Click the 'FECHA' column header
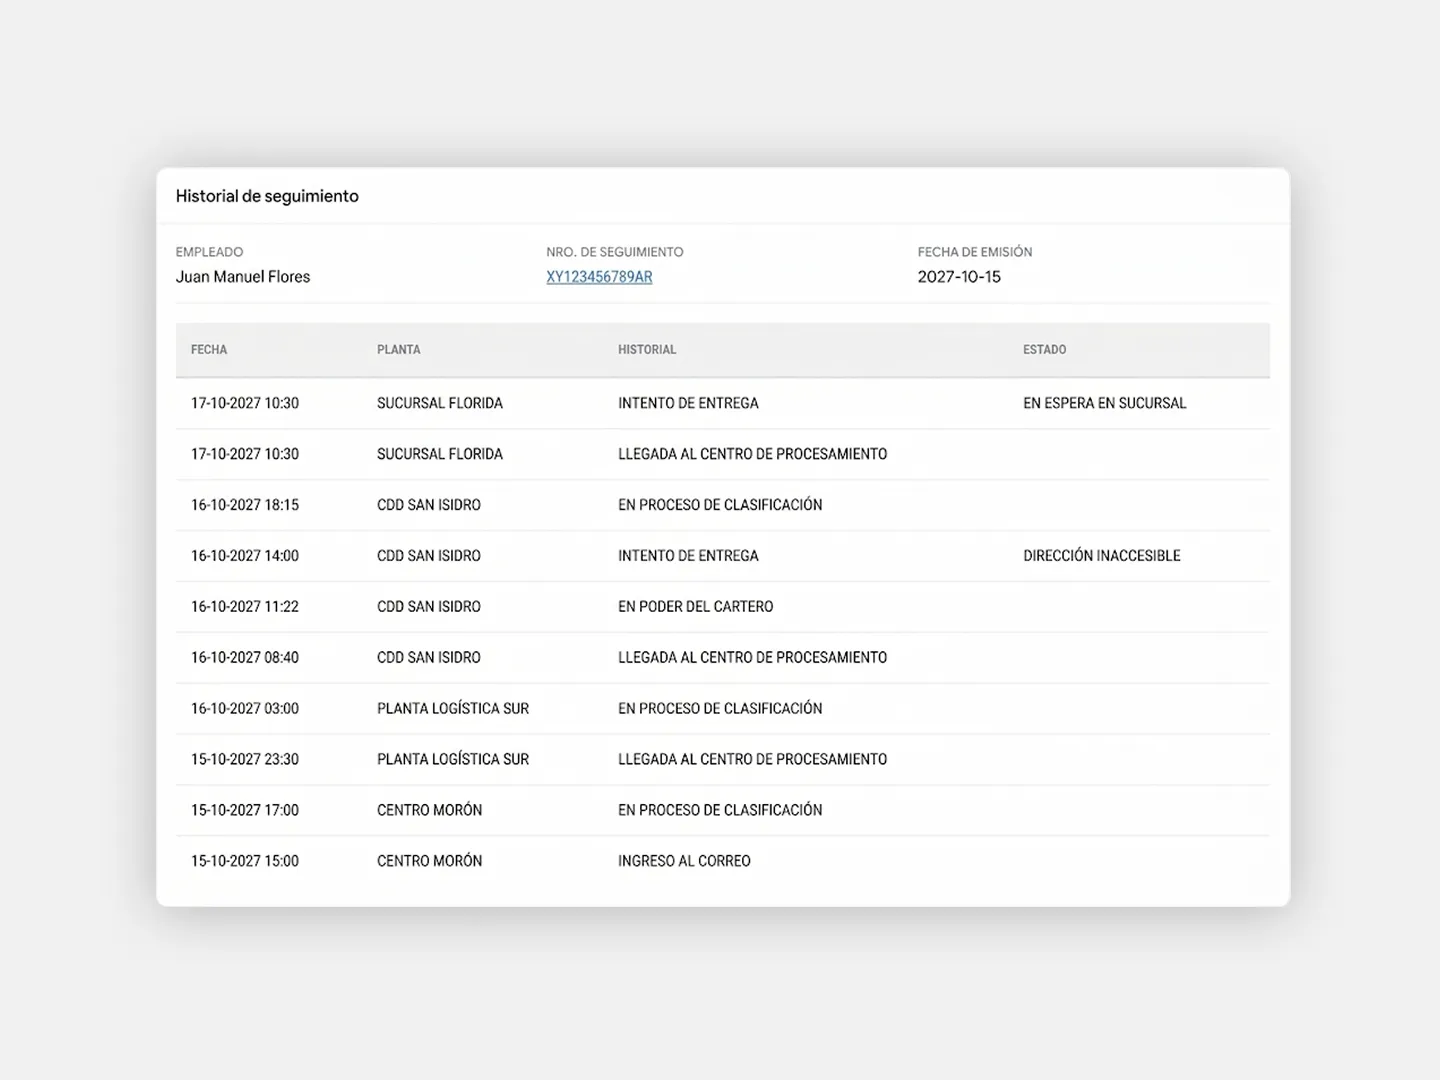Viewport: 1440px width, 1080px height. [209, 350]
